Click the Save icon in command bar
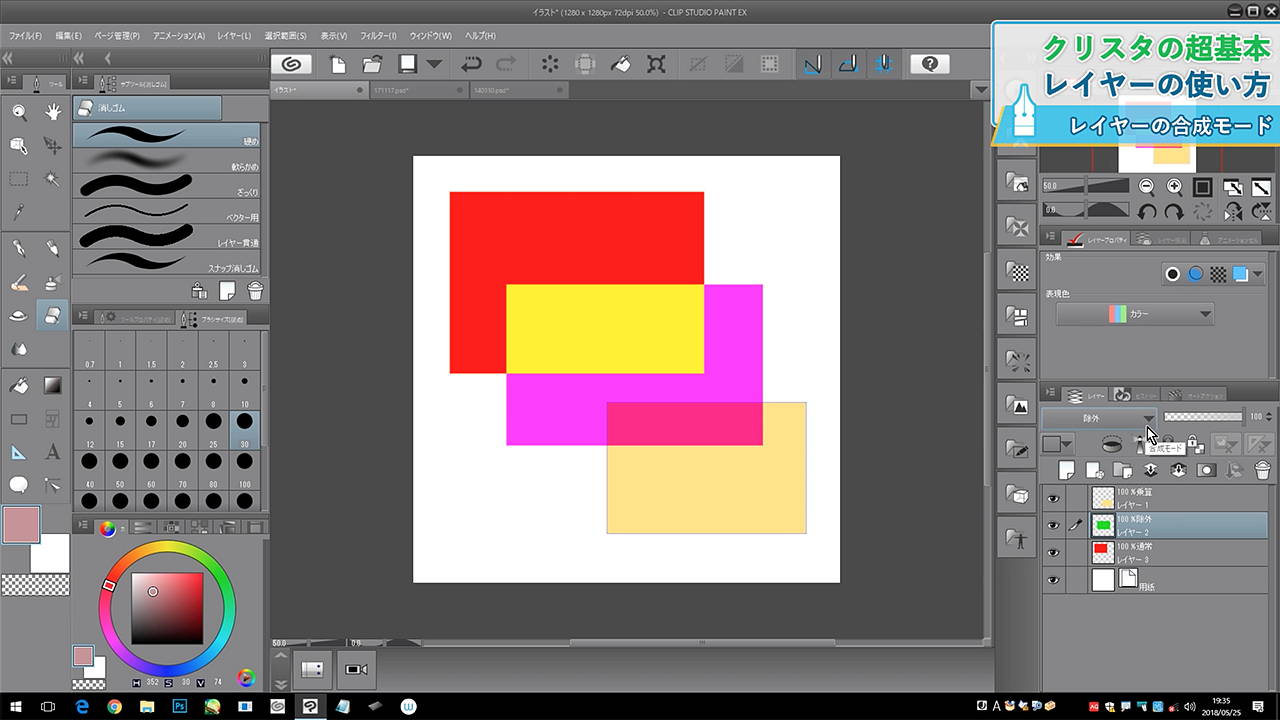This screenshot has height=720, width=1280. pyautogui.click(x=407, y=64)
